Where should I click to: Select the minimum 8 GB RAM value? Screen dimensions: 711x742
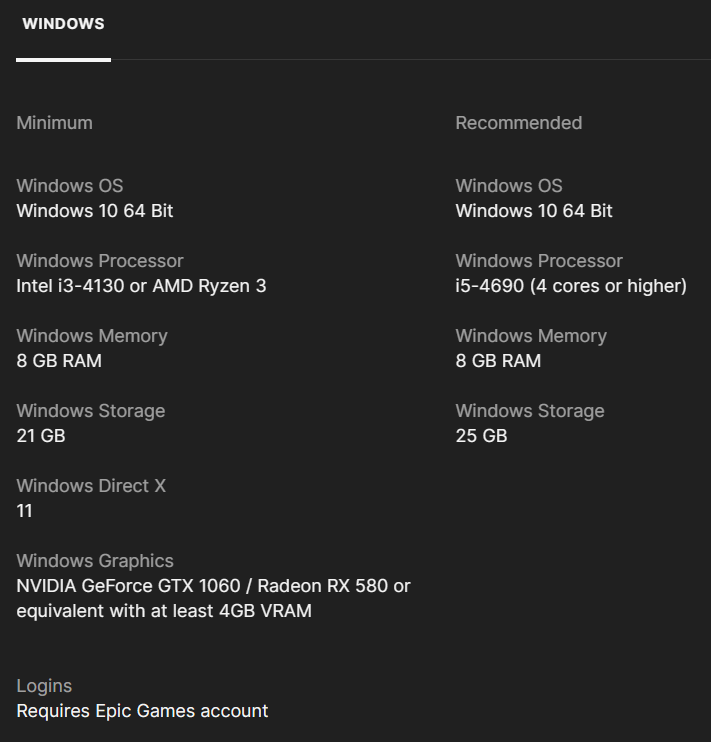(59, 361)
